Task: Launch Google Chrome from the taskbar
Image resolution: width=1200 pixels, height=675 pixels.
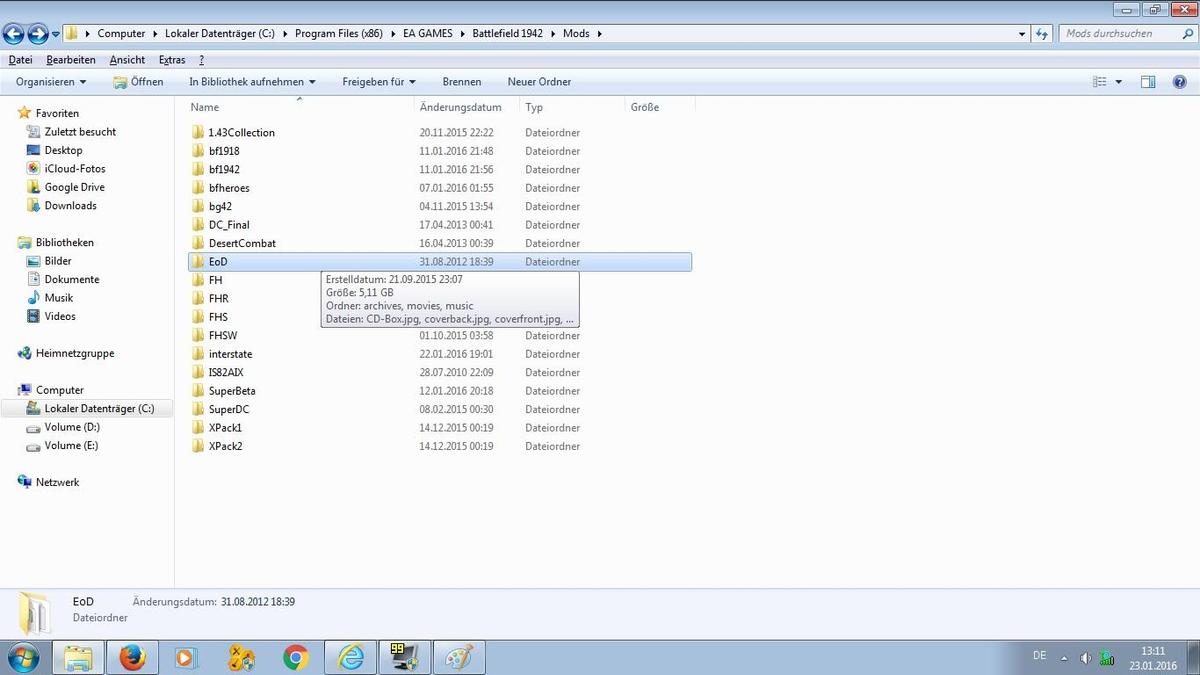Action: (x=295, y=657)
